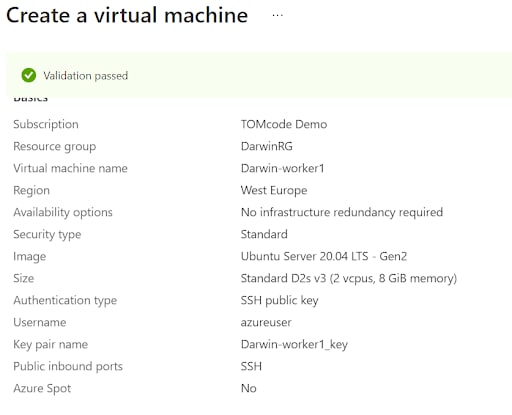Select the 'No' Azure Spot value
512x415 pixels.
point(249,388)
